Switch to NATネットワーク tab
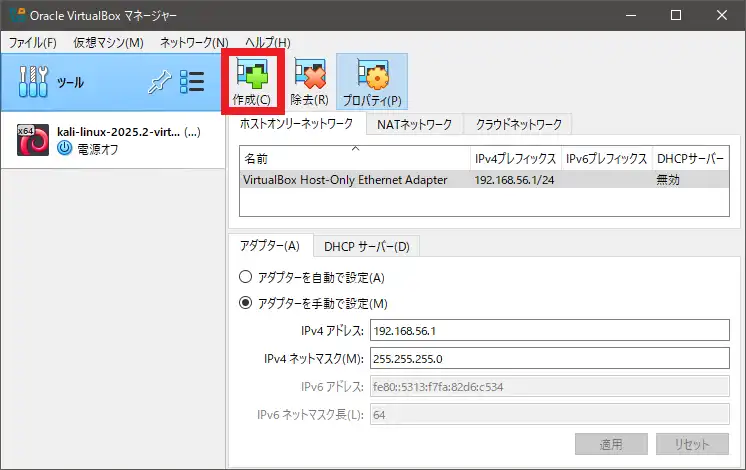The width and height of the screenshot is (746, 470). [414, 125]
